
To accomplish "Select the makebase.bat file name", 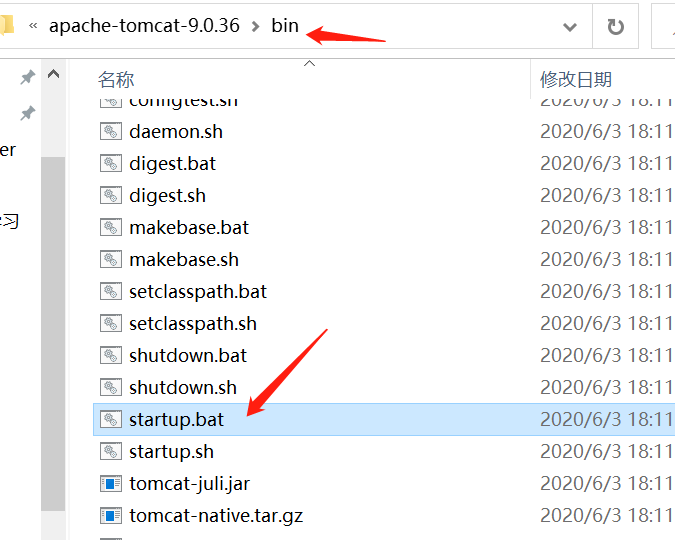I will (189, 228).
